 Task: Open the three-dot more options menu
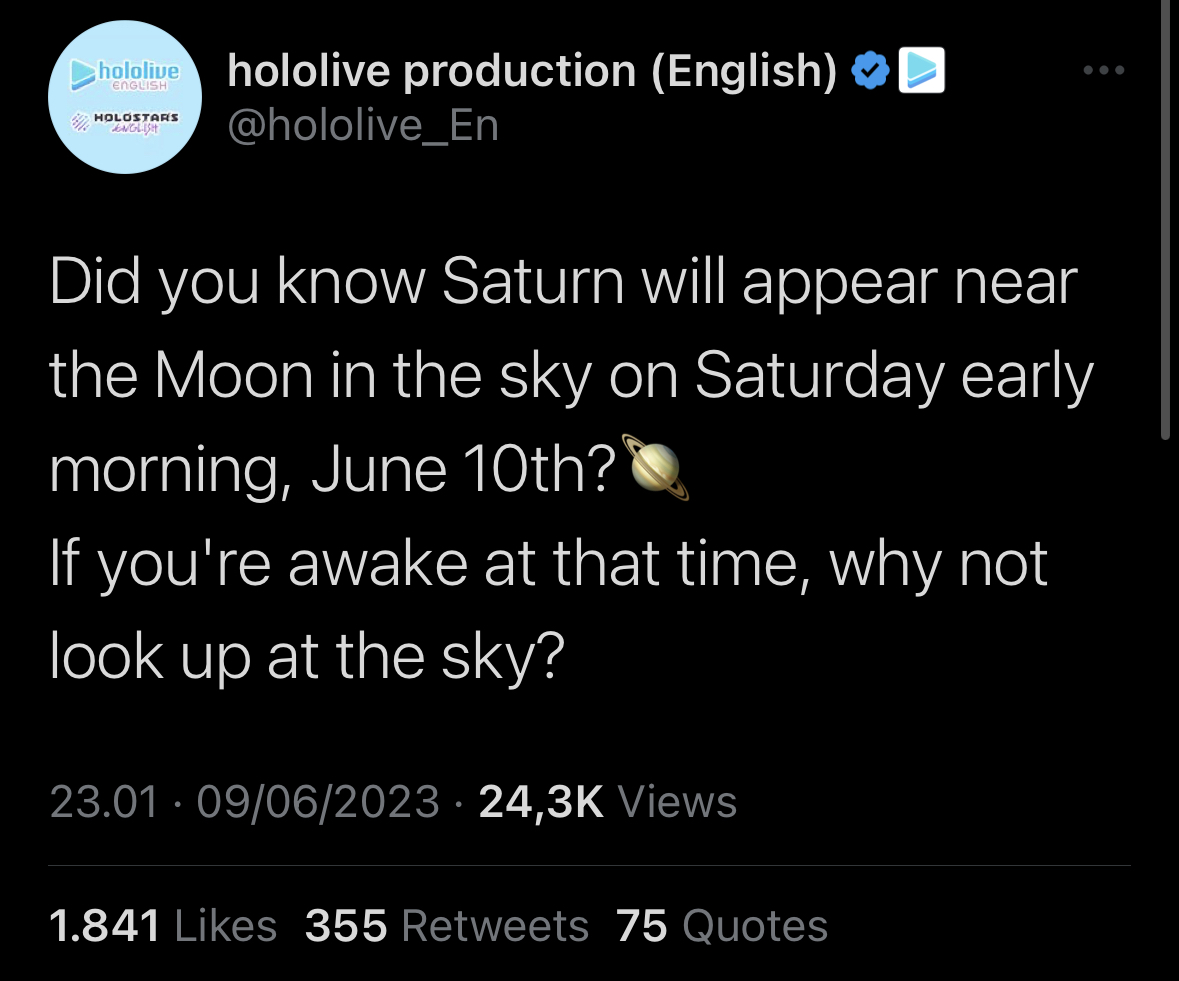pos(1104,71)
